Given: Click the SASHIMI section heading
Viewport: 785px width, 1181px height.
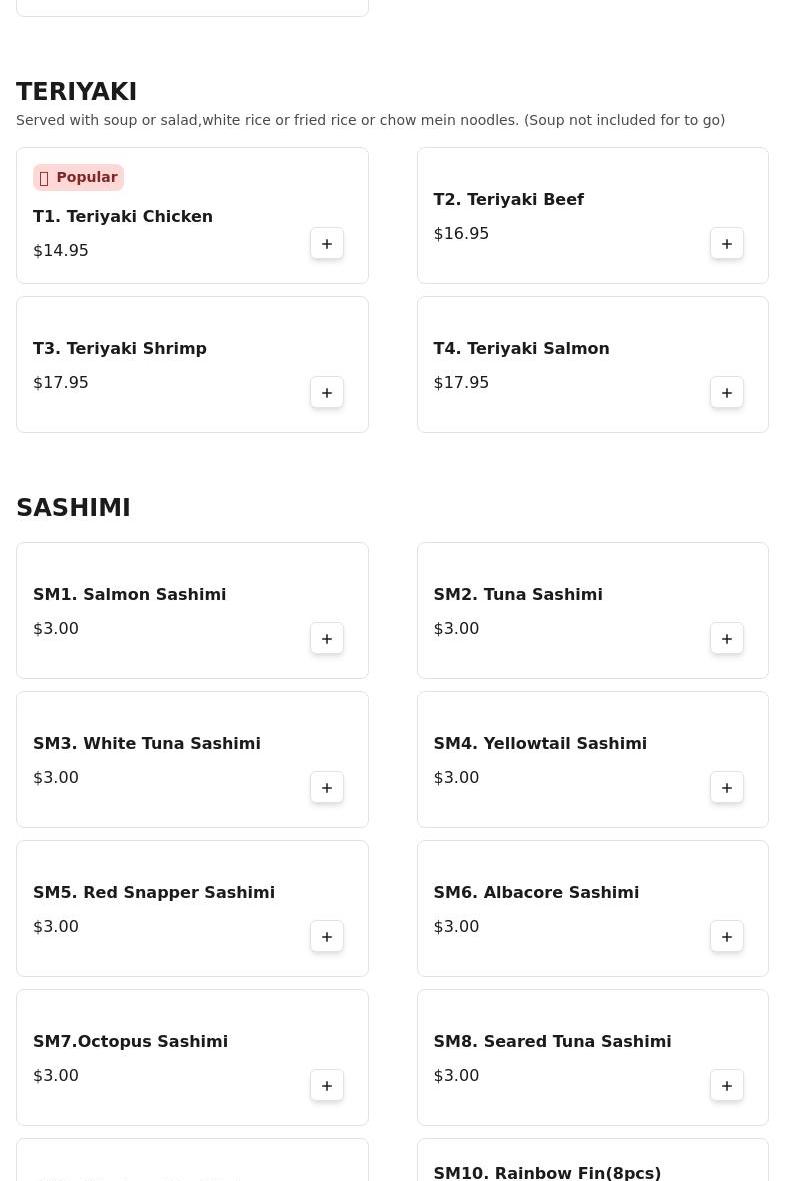Looking at the screenshot, I should point(74,507).
